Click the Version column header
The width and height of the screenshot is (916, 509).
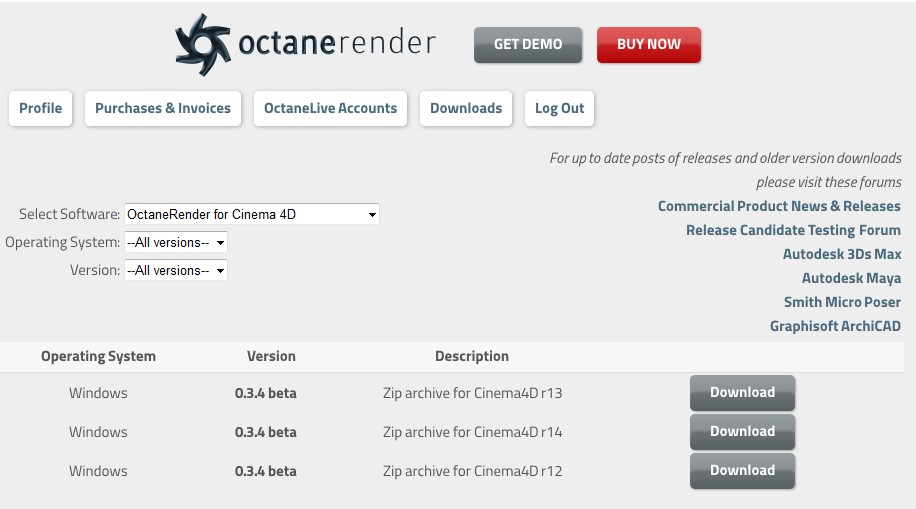tap(271, 356)
